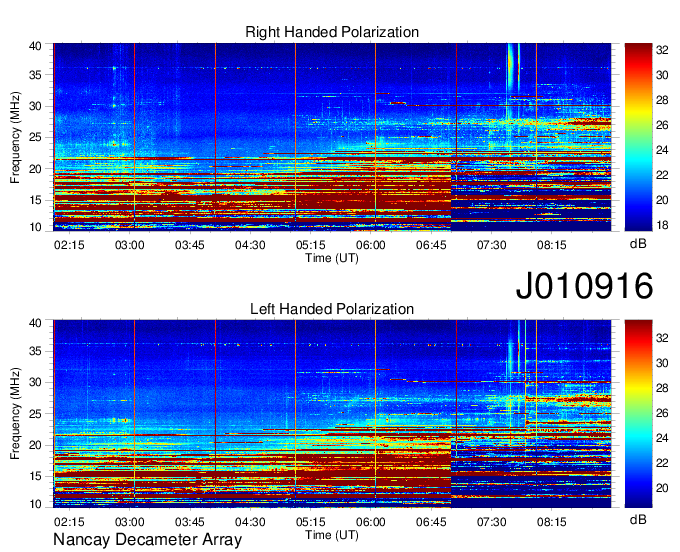Click the 10 MHz tick on the top frequency axis
This screenshot has height=552, width=680.
[x=35, y=227]
